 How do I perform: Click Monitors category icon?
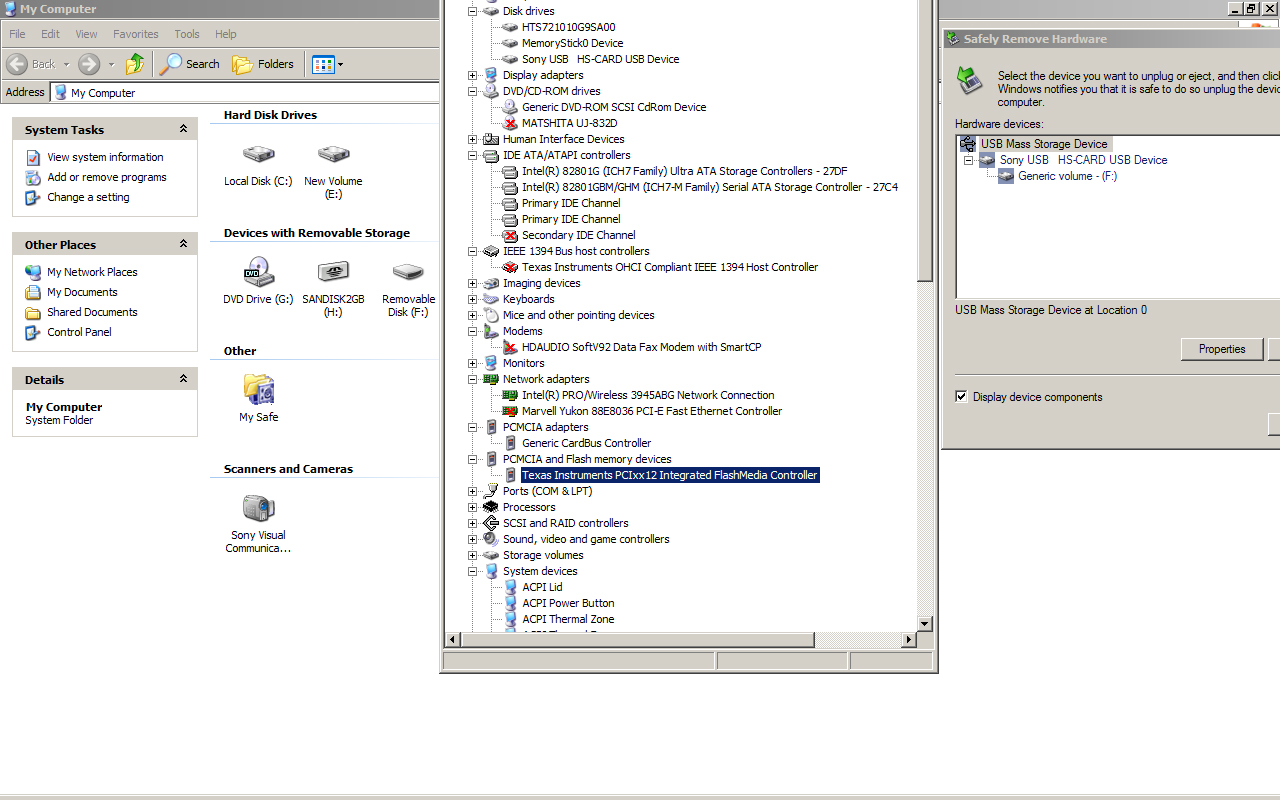tap(491, 363)
